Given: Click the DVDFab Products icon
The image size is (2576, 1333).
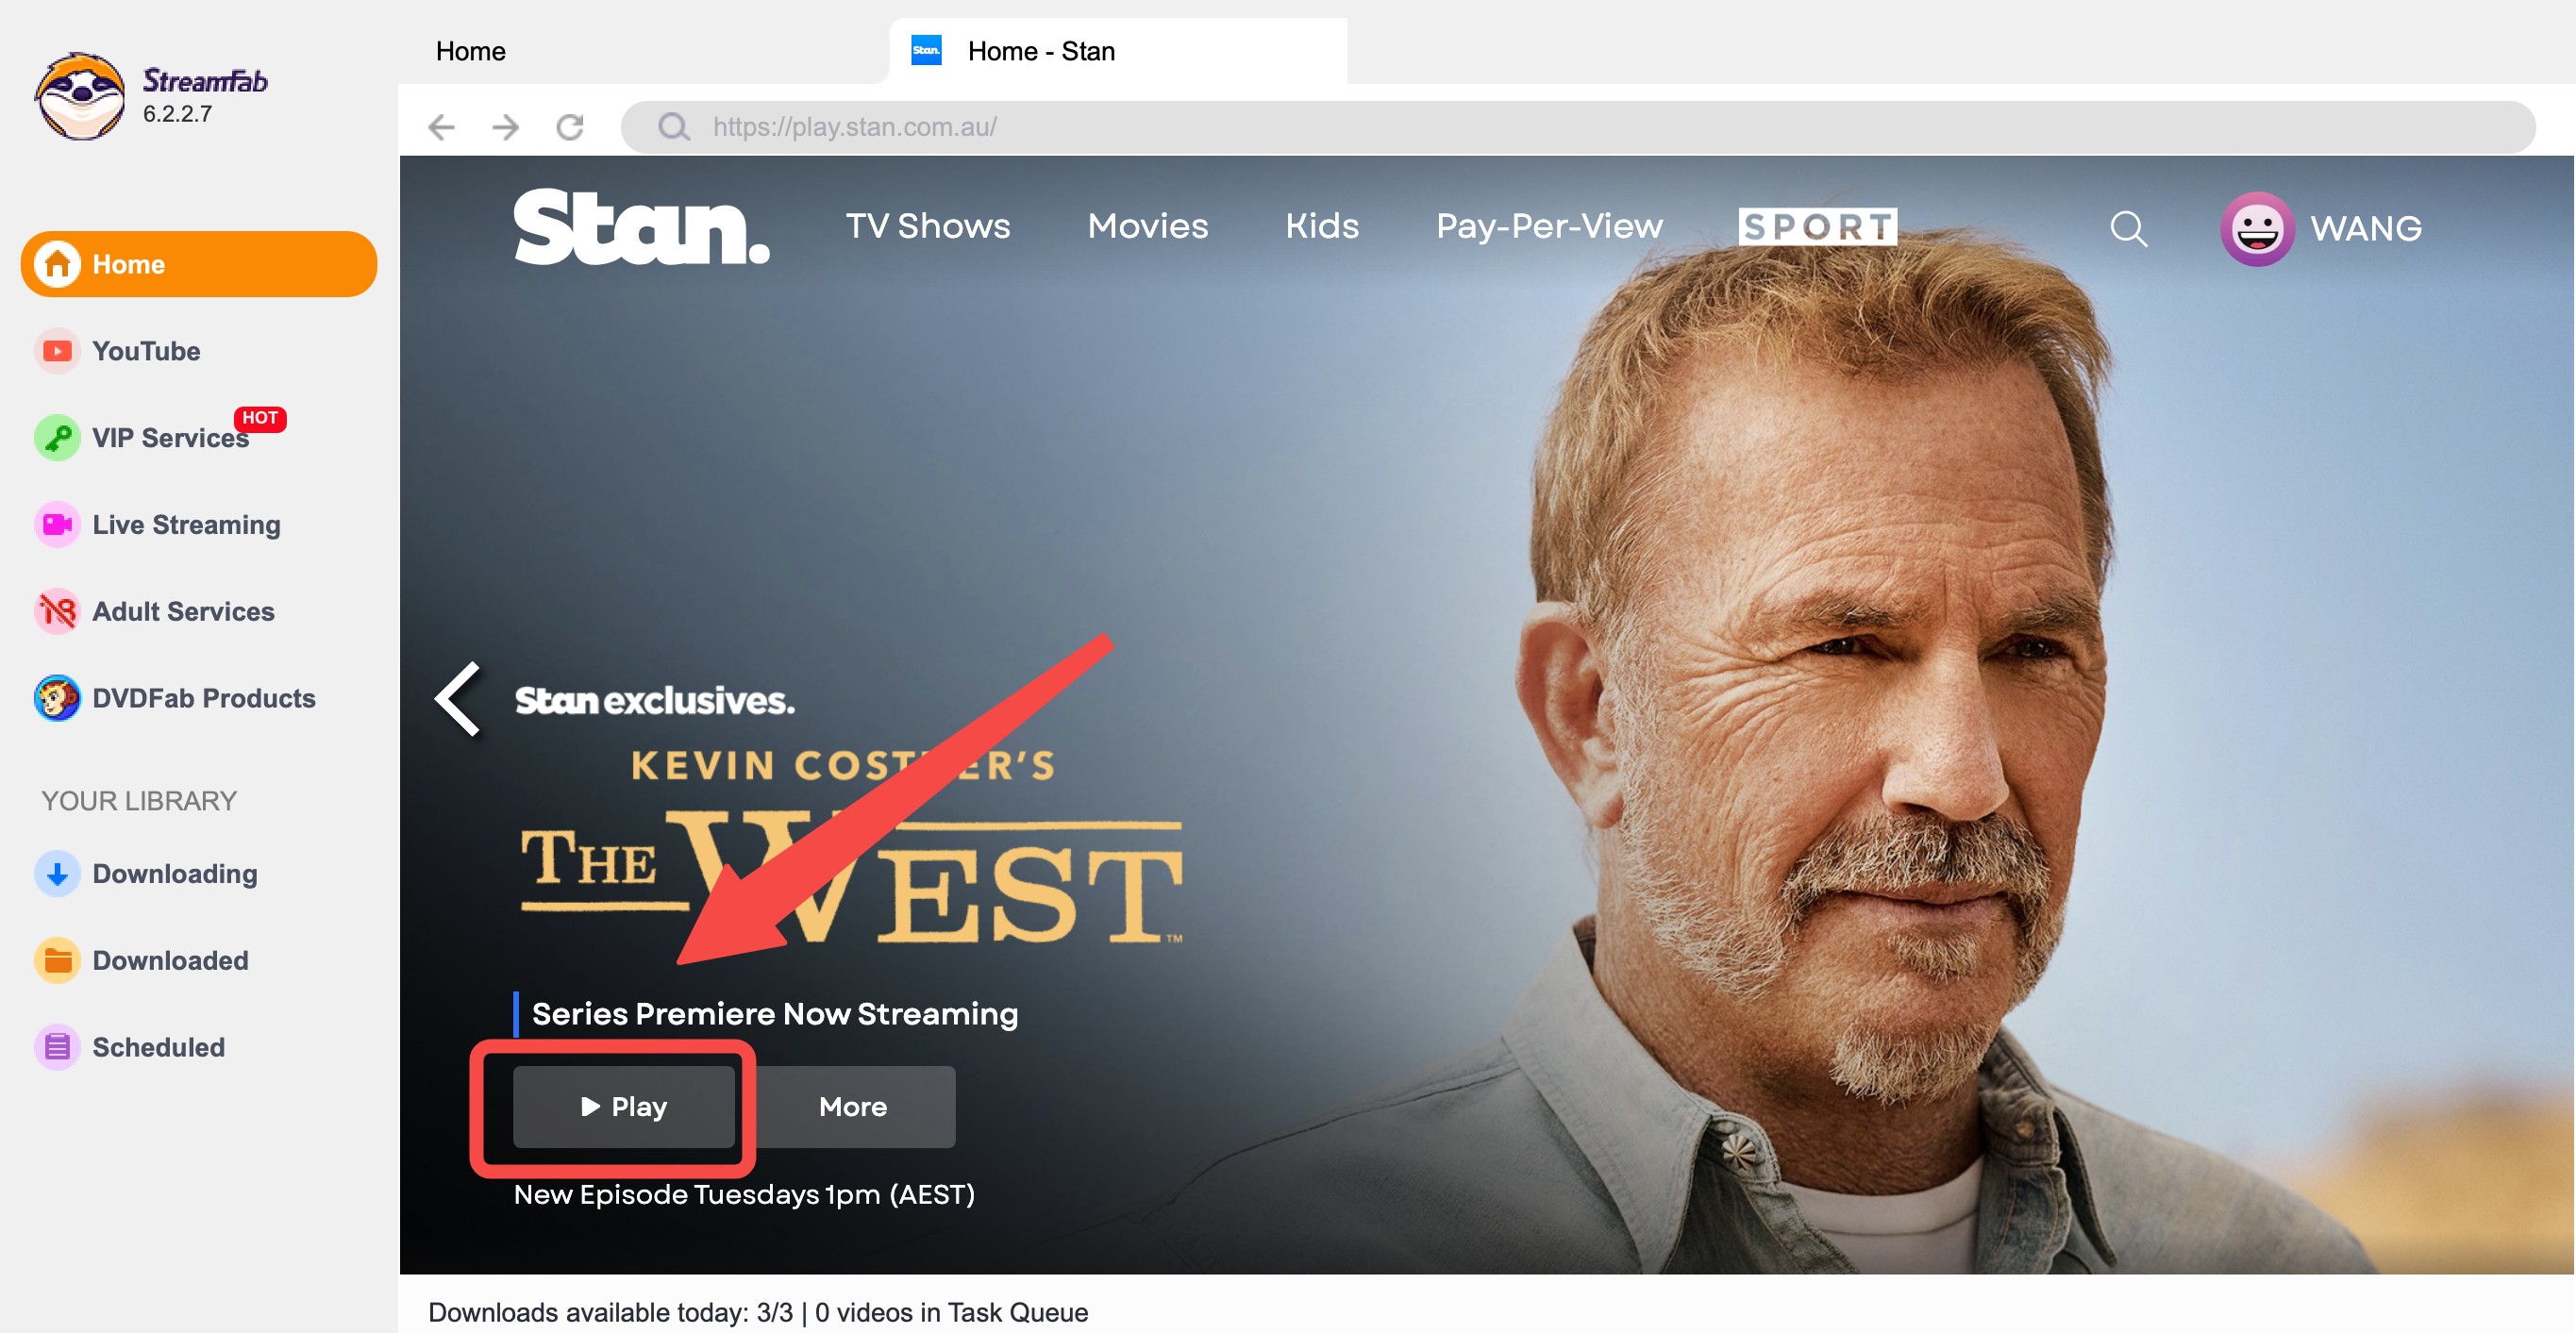Looking at the screenshot, I should pyautogui.click(x=57, y=698).
